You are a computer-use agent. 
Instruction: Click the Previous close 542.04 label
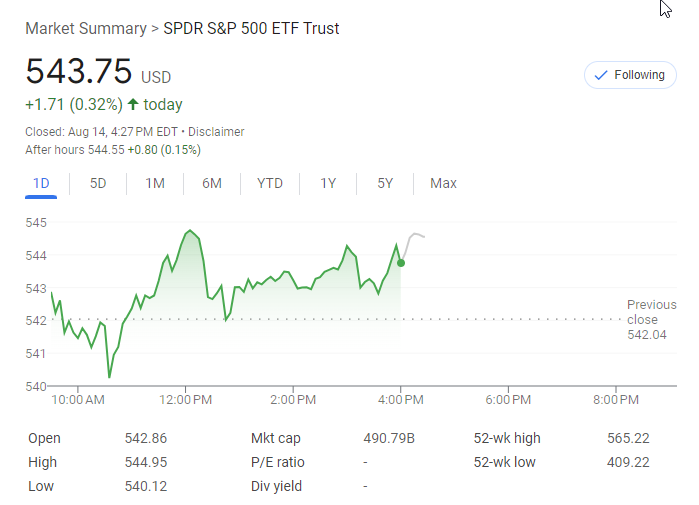(650, 320)
